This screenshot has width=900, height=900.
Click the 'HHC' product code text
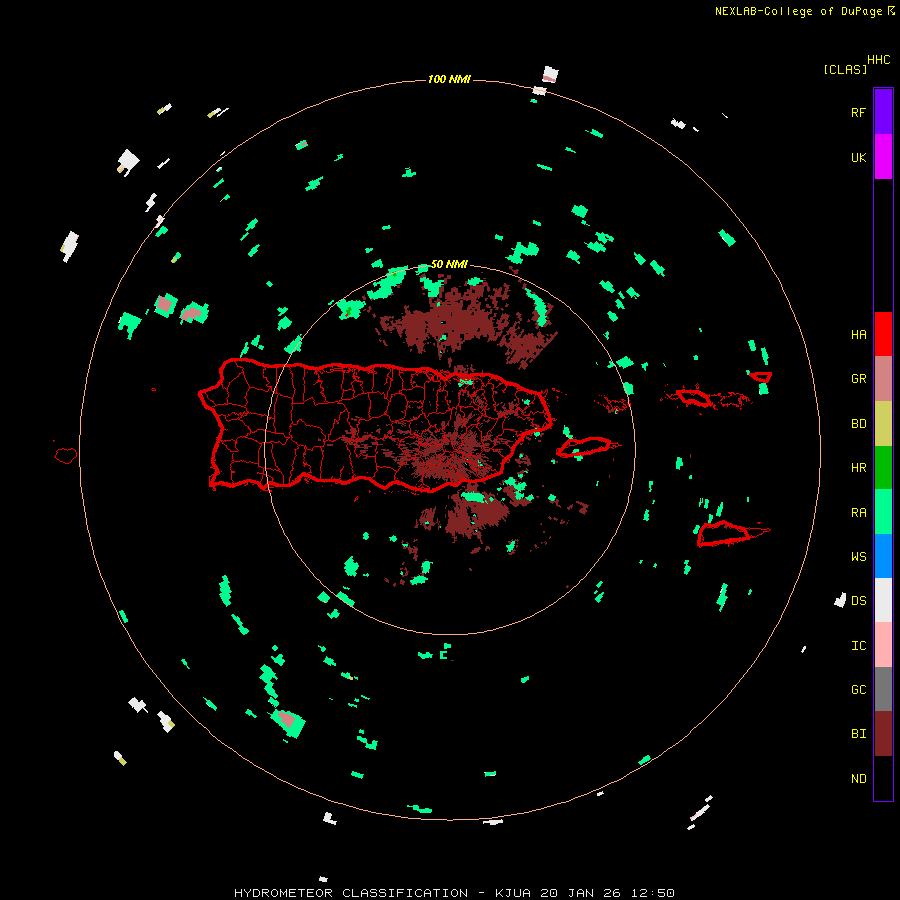click(879, 60)
